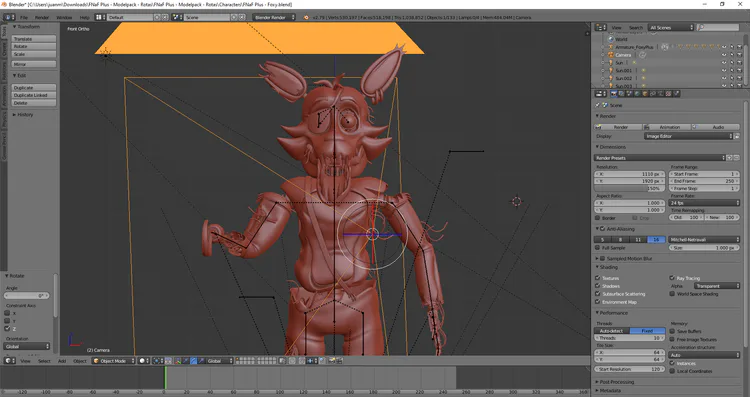Image resolution: width=750 pixels, height=397 pixels.
Task: Toggle the Ray Tracing checkbox
Action: pyautogui.click(x=672, y=278)
